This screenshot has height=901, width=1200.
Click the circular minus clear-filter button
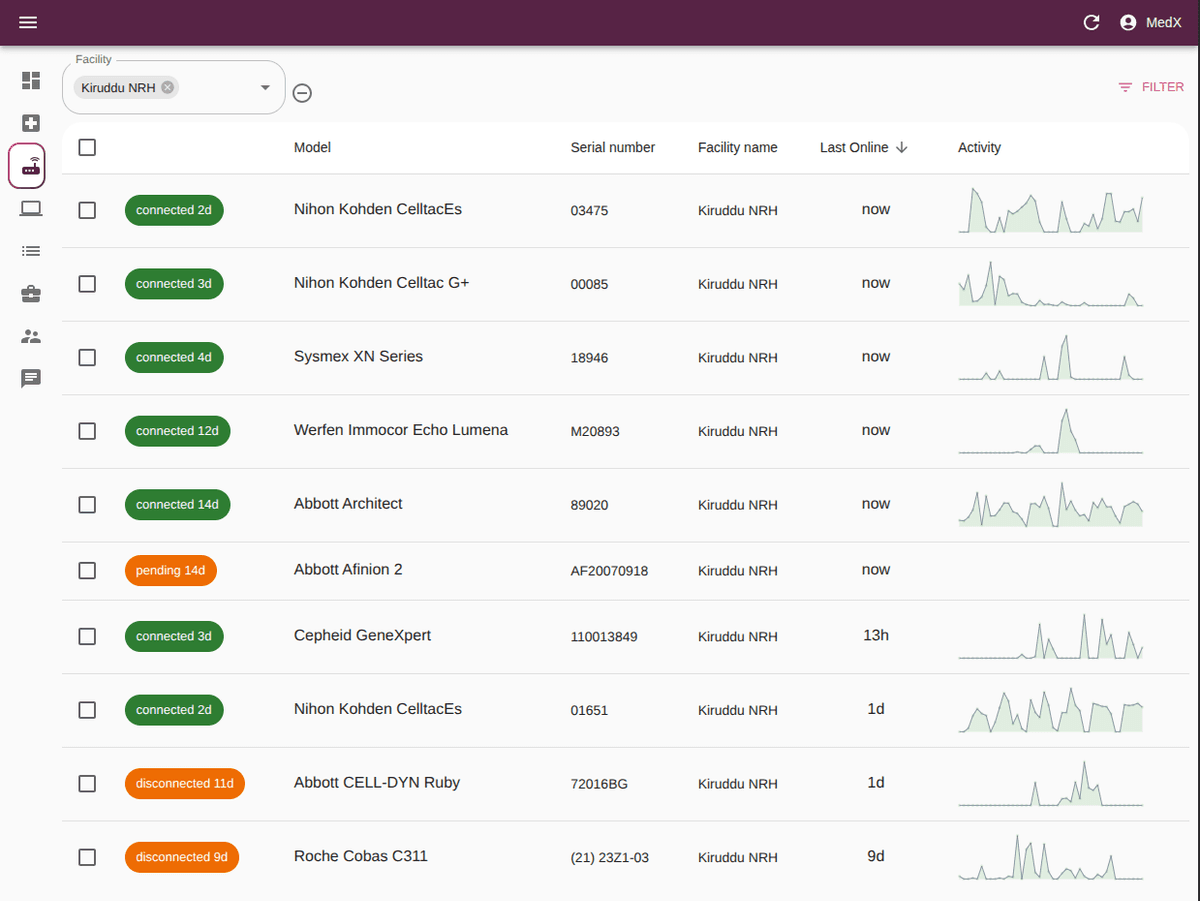302,92
